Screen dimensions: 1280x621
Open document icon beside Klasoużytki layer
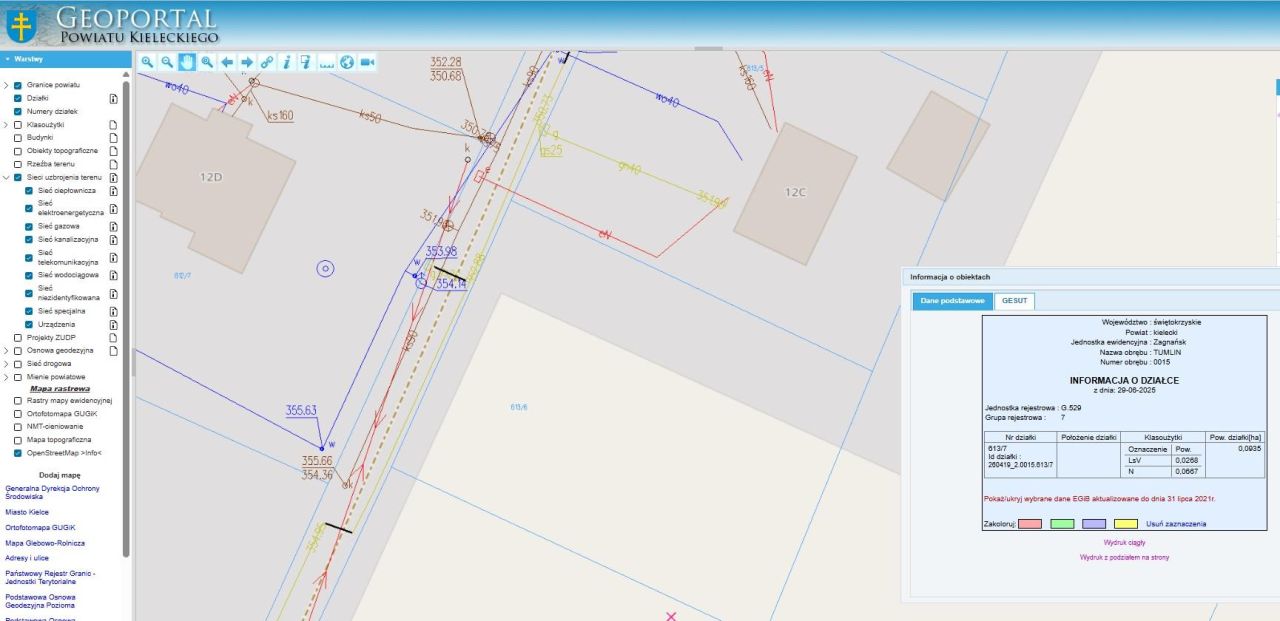(113, 125)
